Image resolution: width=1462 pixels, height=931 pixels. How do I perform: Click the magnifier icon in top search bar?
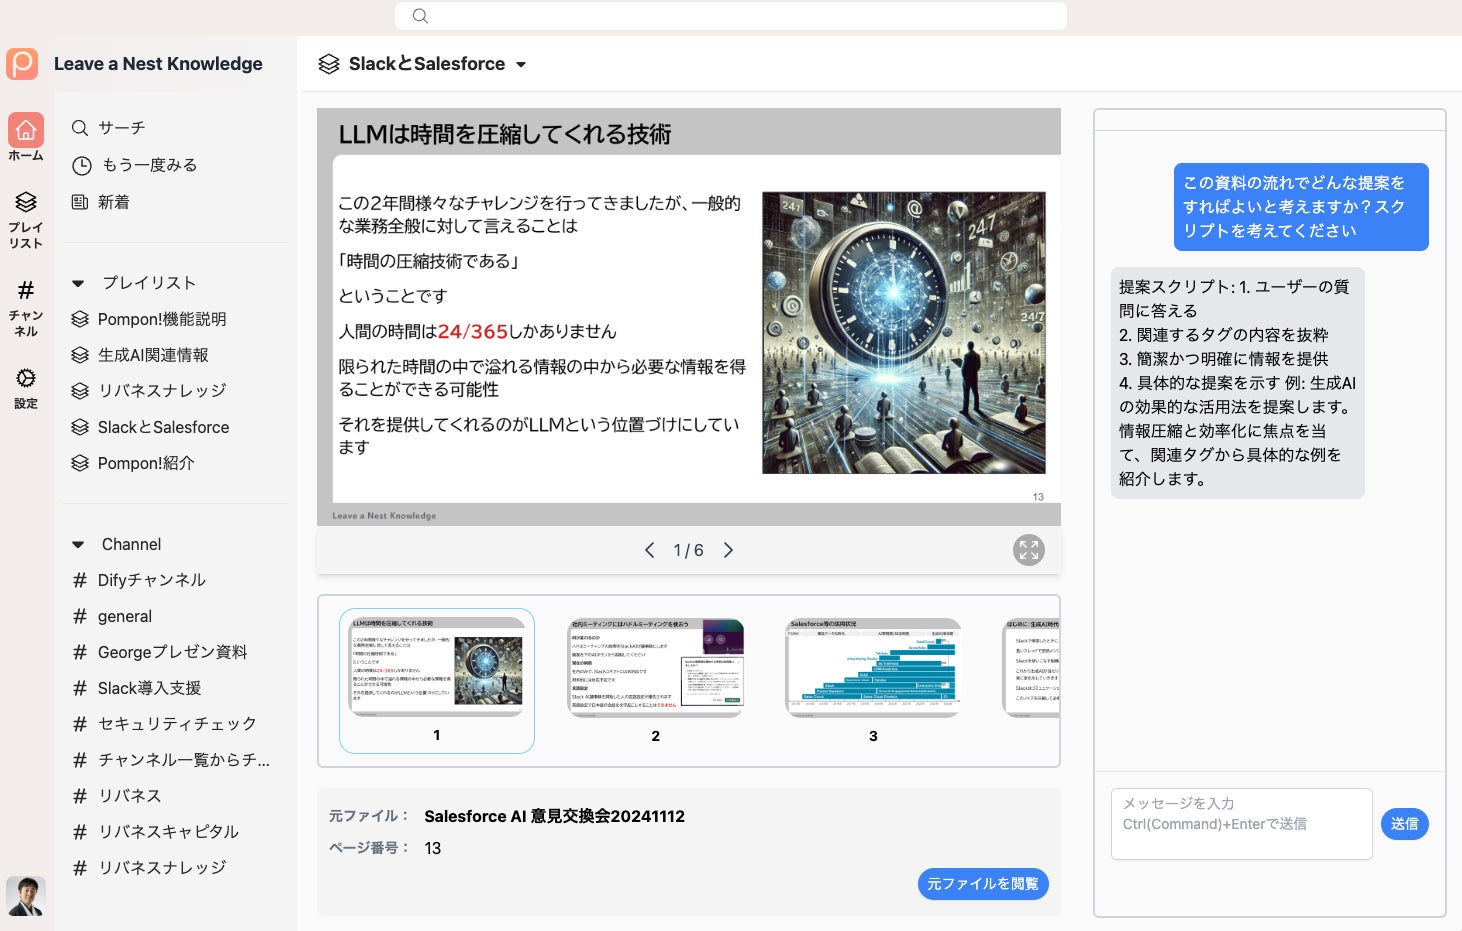pyautogui.click(x=420, y=16)
